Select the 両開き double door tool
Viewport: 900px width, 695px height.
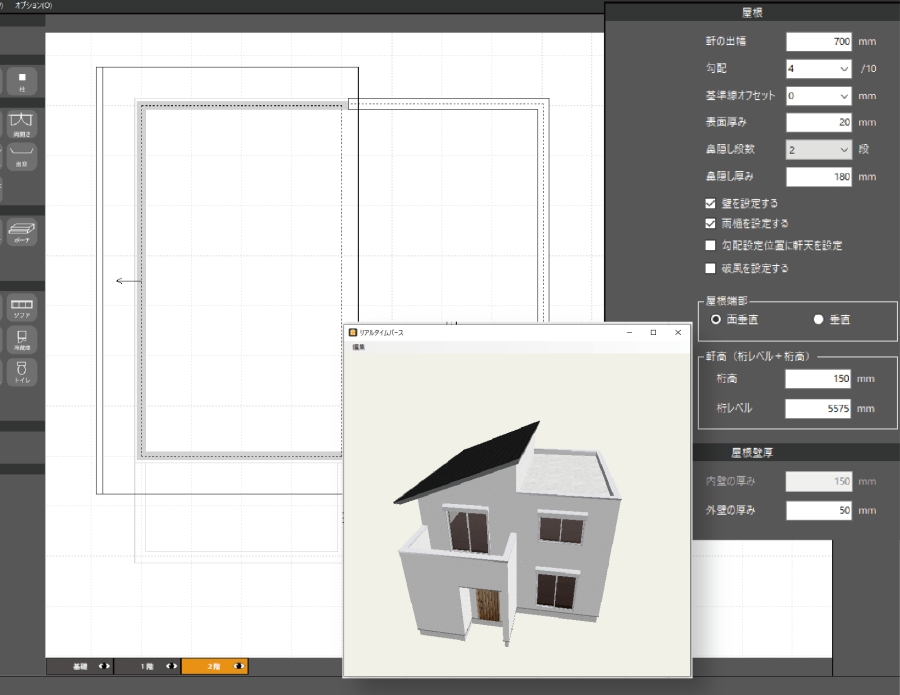21,124
